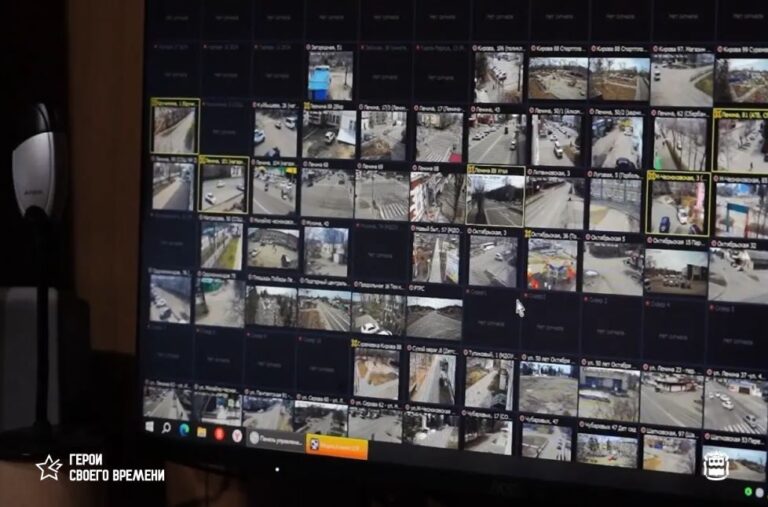Click the taskbar search magnifier icon
768x507 pixels.
tap(168, 429)
